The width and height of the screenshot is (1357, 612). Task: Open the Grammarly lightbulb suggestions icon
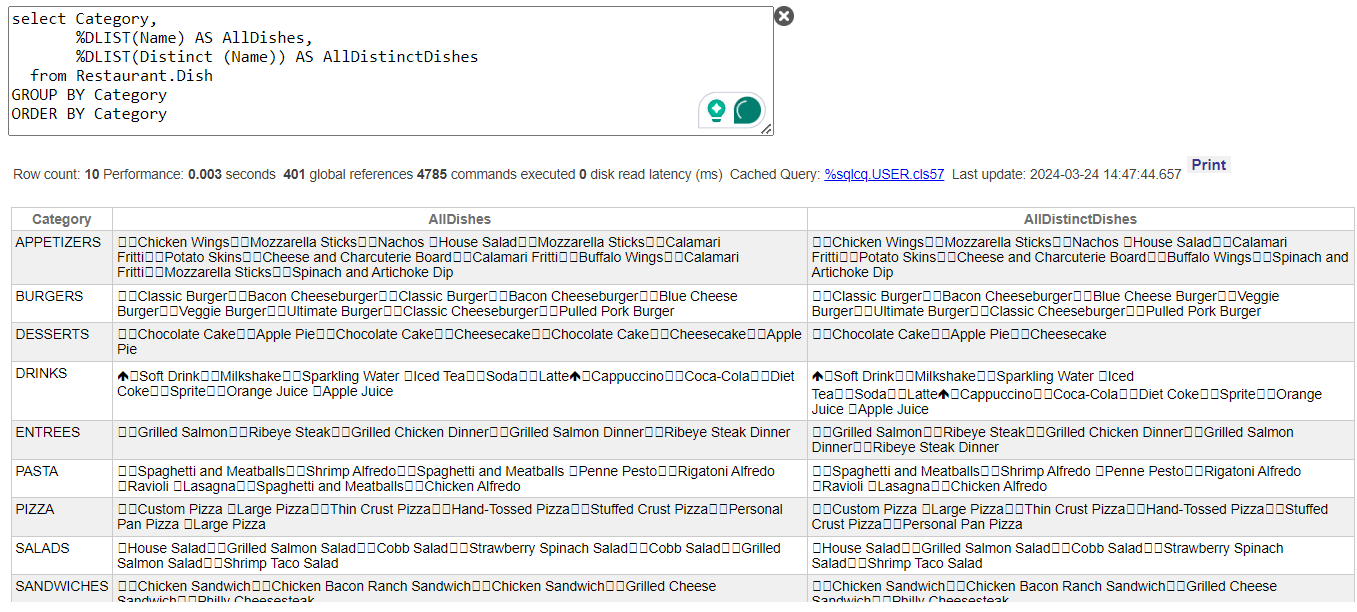tap(716, 110)
